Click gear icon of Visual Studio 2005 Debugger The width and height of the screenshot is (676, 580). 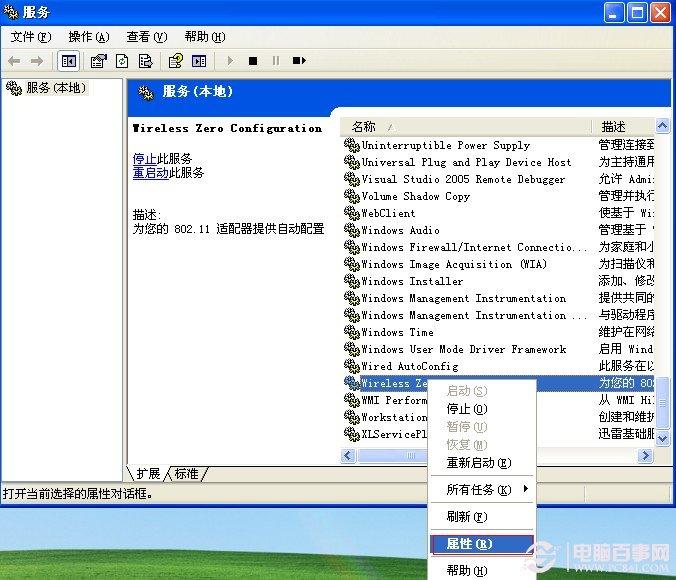(352, 179)
